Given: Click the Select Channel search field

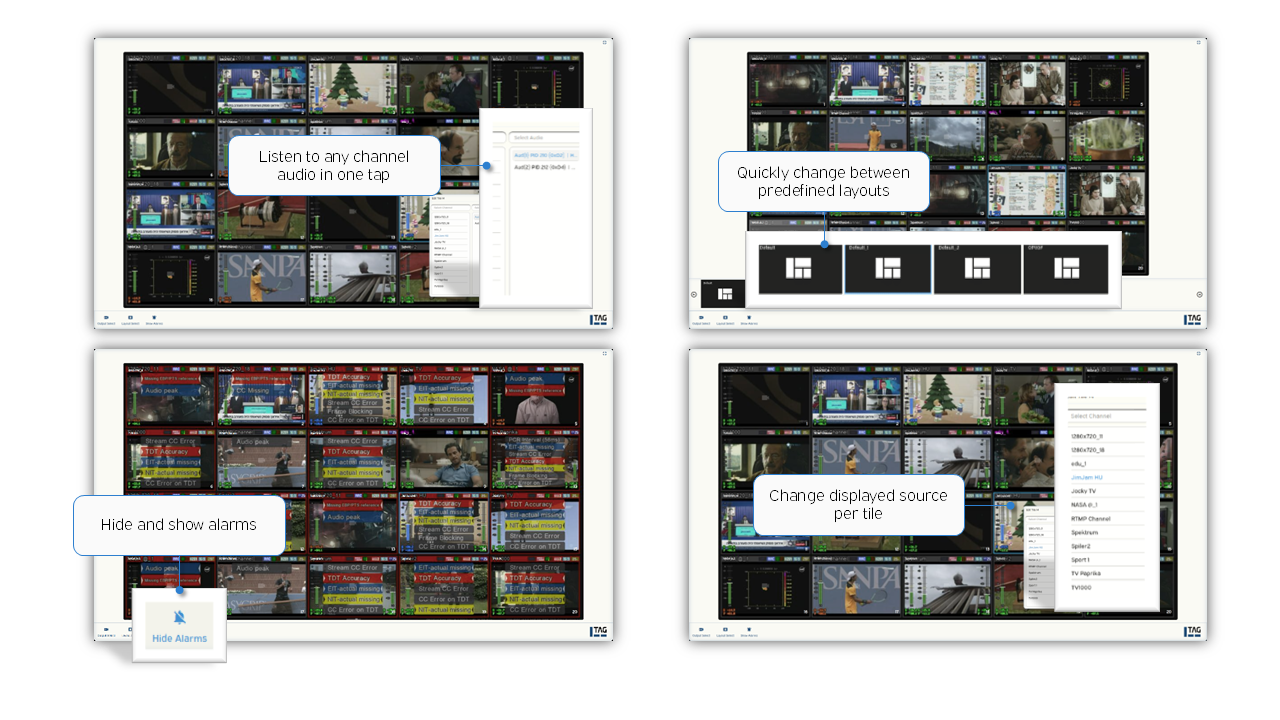Looking at the screenshot, I should 1106,416.
